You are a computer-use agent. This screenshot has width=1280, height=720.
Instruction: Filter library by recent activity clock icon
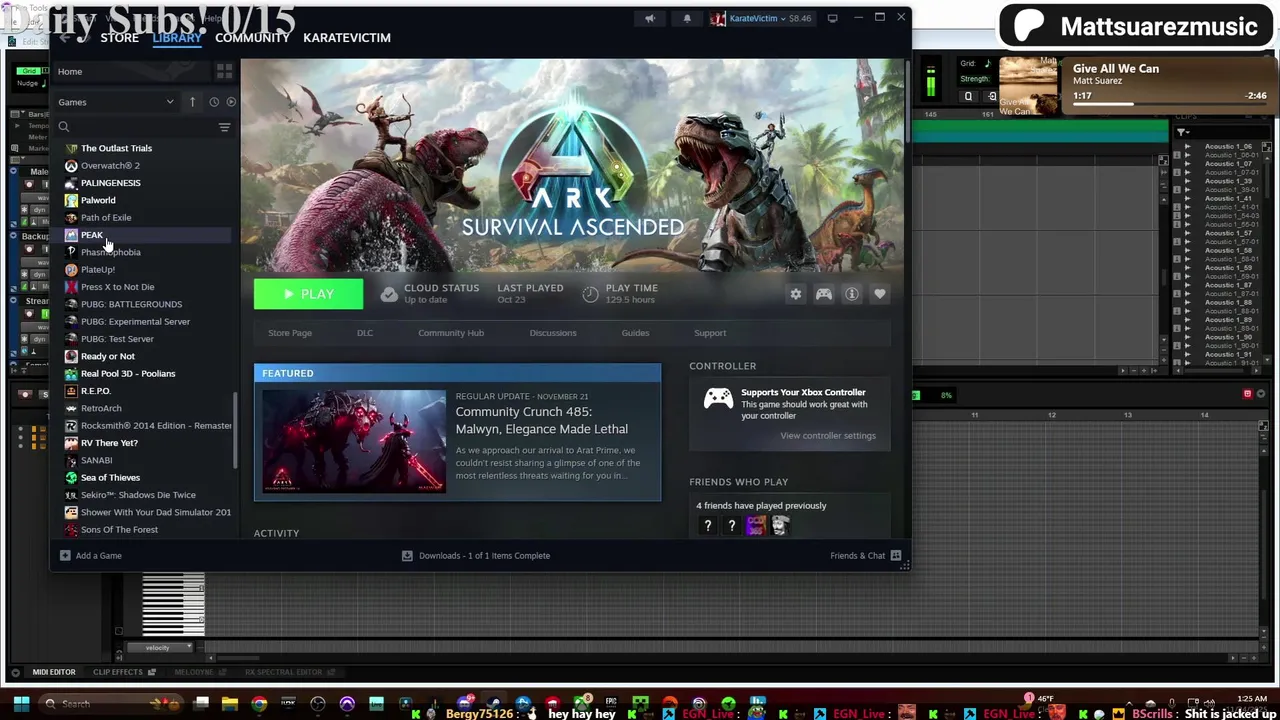[x=214, y=102]
